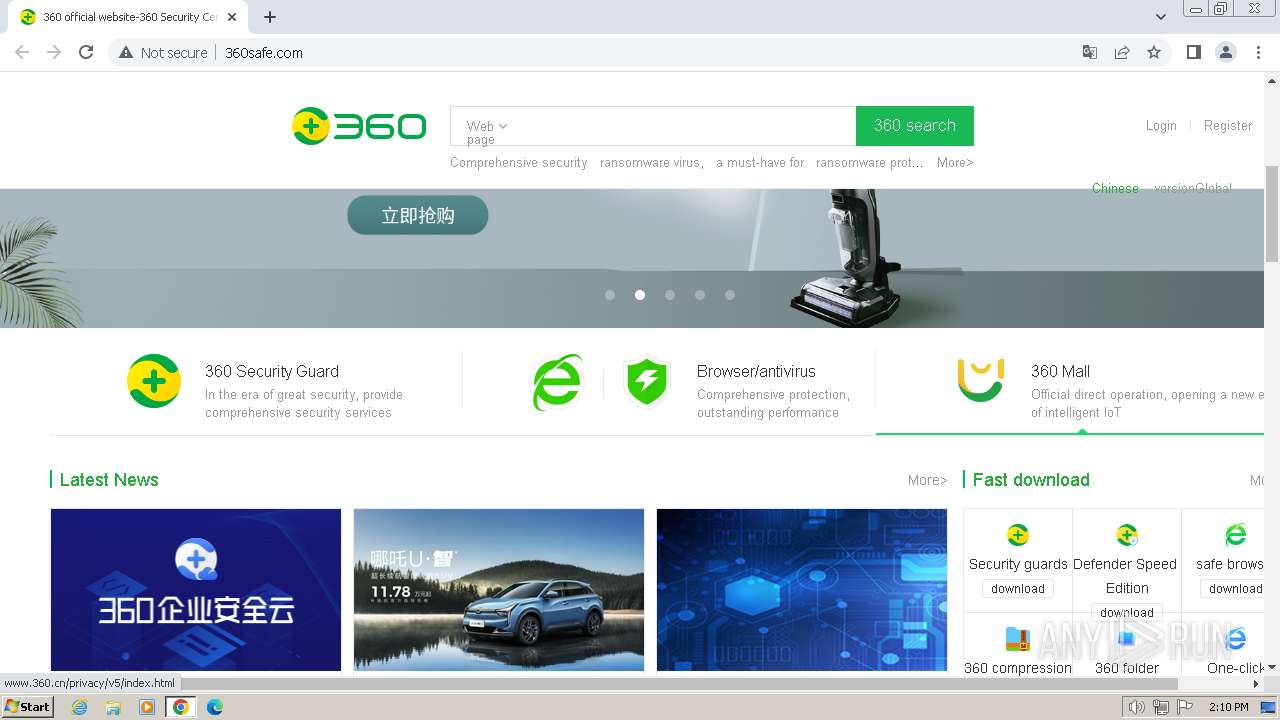Open the browser side panel icon

pos(1193,52)
